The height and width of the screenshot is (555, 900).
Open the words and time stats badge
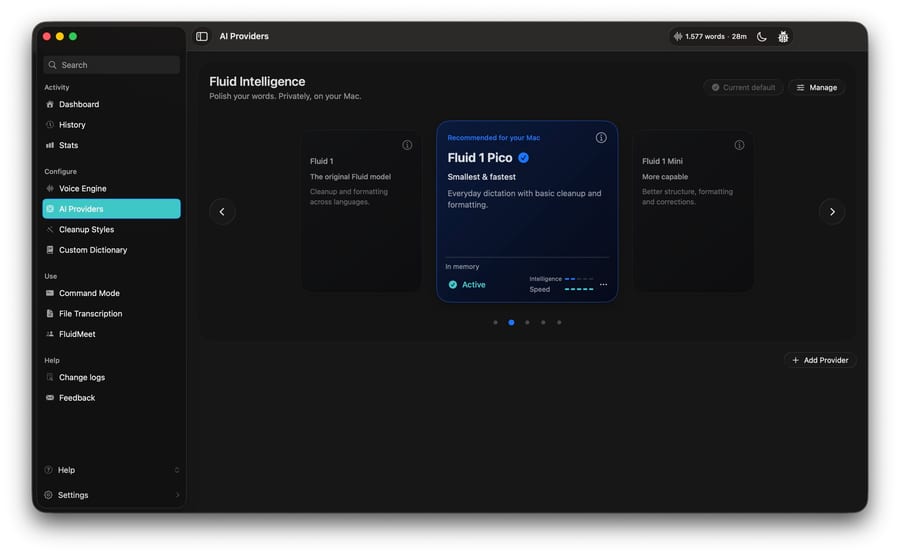(x=710, y=37)
